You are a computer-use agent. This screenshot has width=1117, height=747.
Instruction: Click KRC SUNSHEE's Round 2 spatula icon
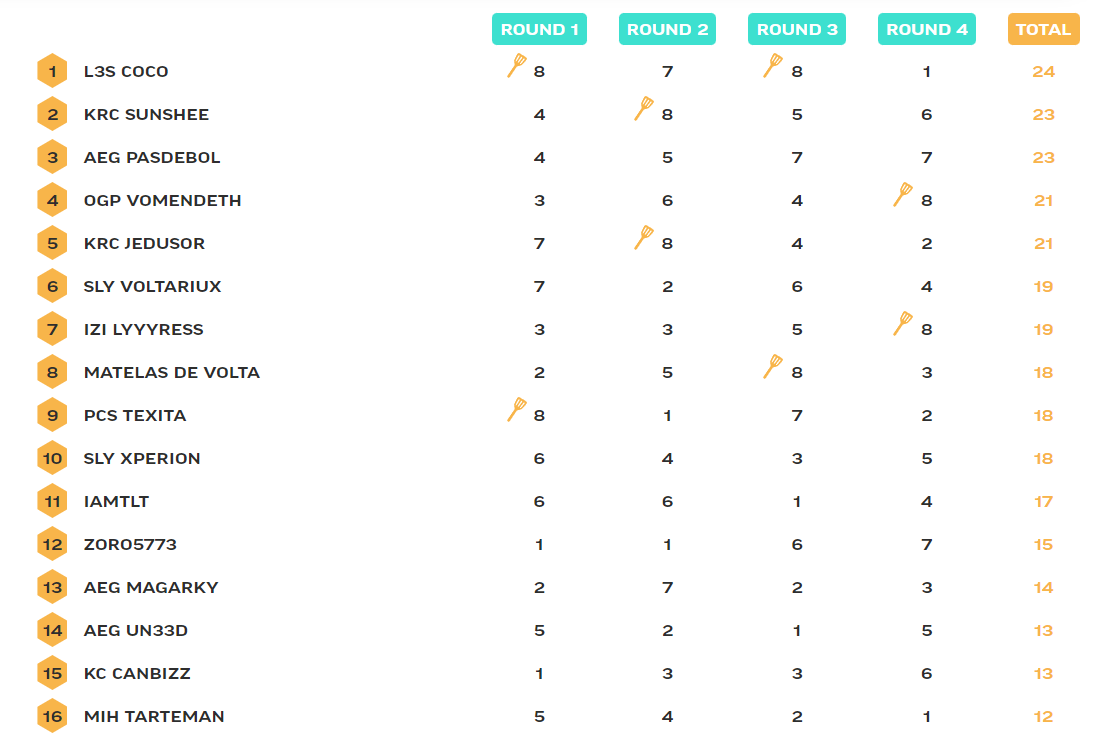coord(644,109)
